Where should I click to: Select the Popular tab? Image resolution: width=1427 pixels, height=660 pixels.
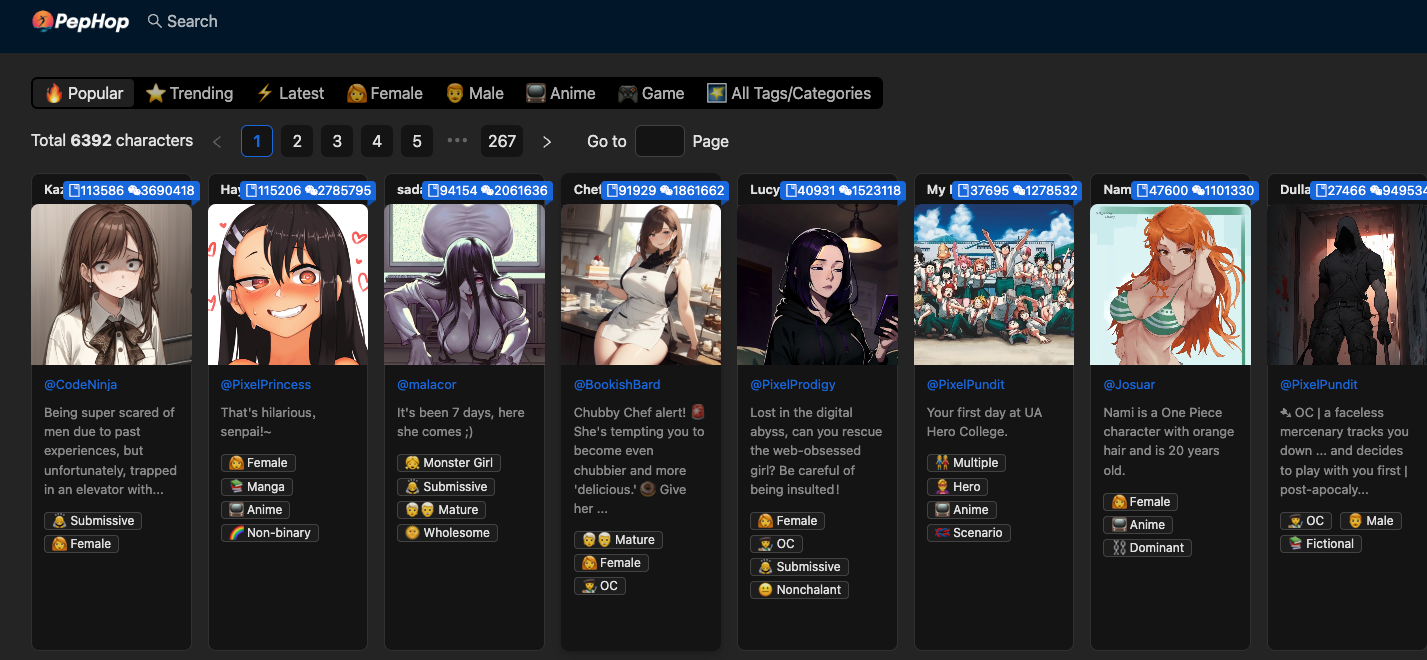coord(84,93)
